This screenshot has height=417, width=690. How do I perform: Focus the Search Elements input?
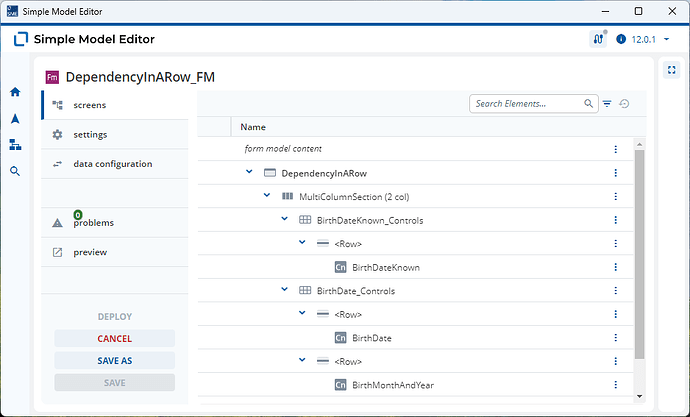[x=534, y=104]
